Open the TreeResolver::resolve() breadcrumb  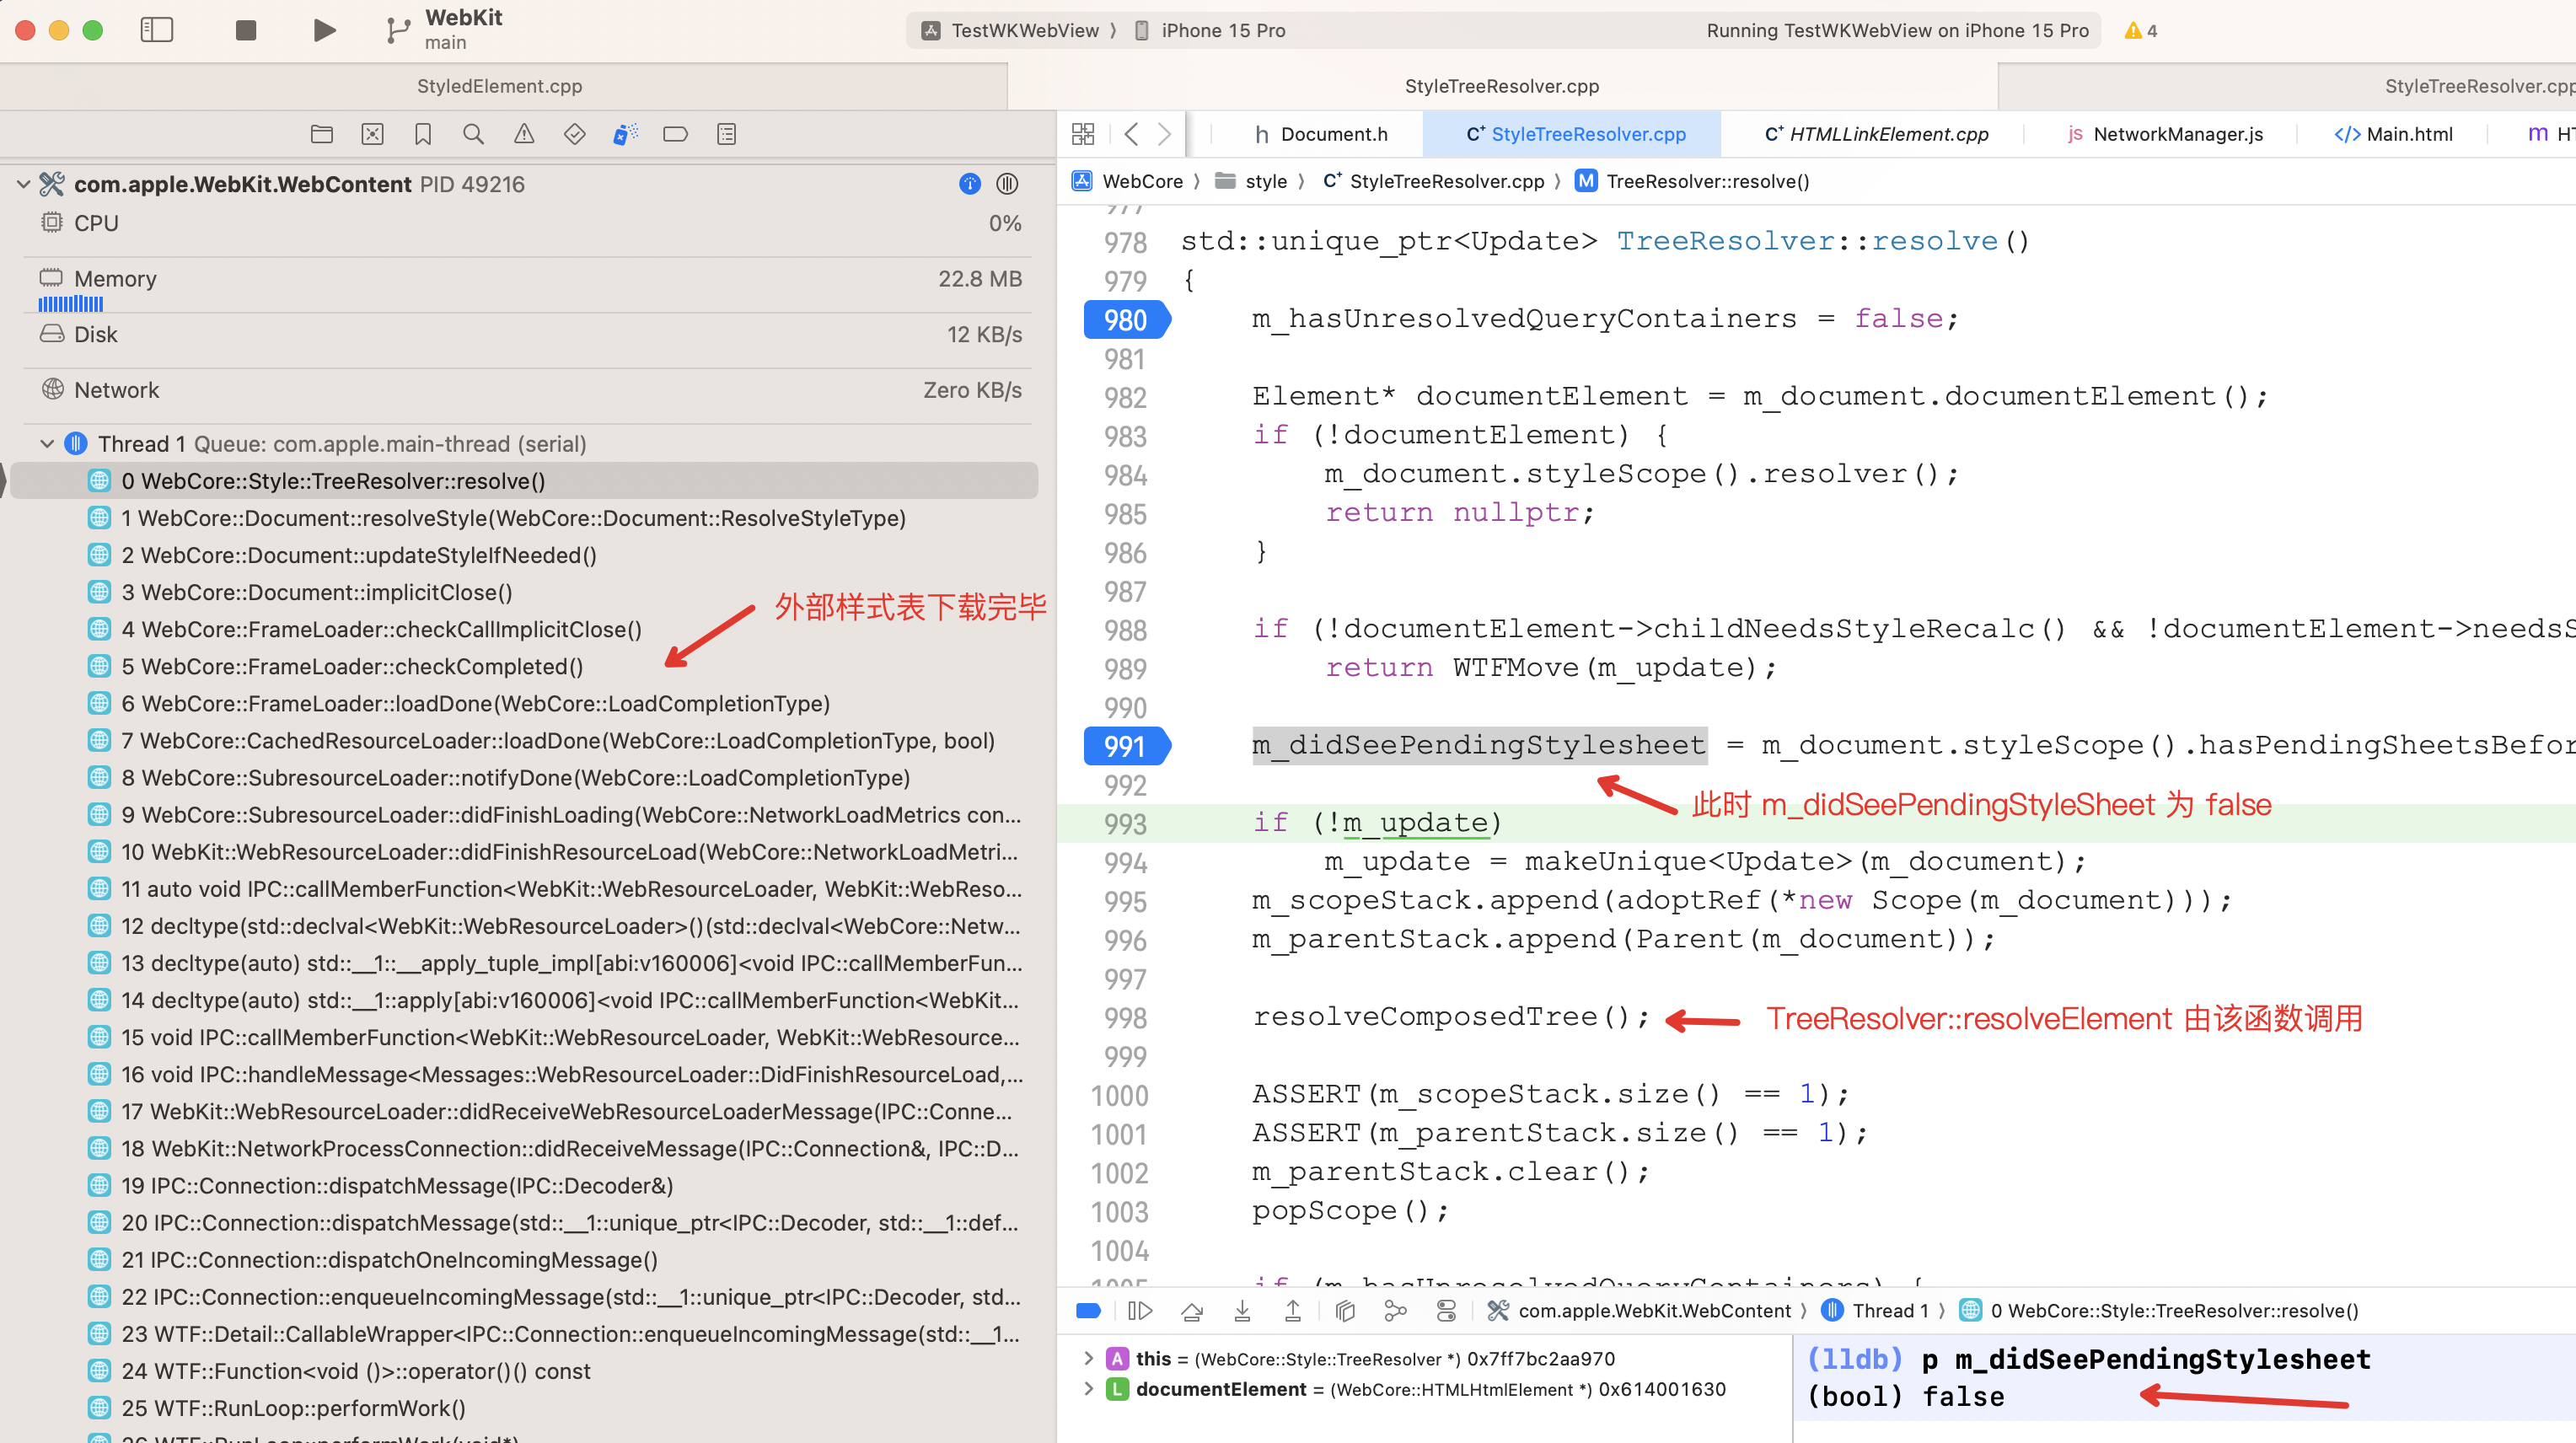(1693, 181)
